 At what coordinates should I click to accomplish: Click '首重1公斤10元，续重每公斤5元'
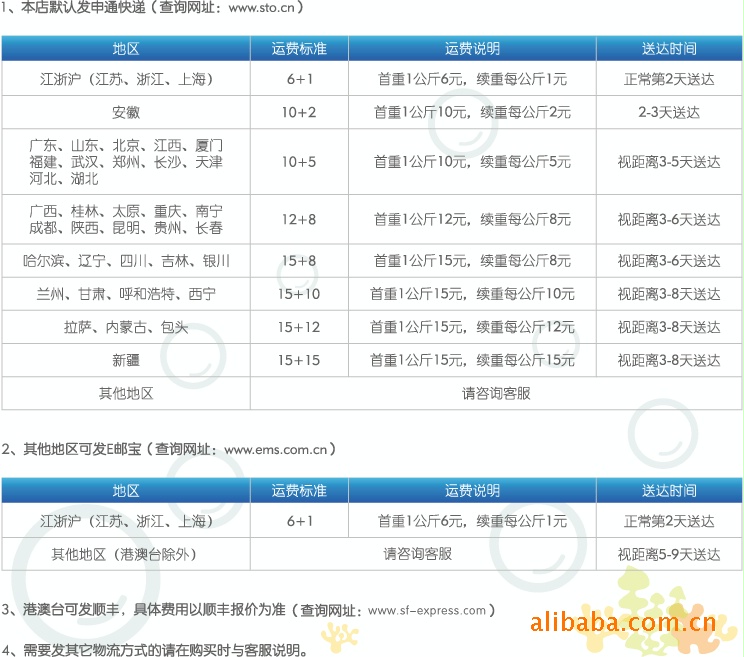[x=472, y=162]
